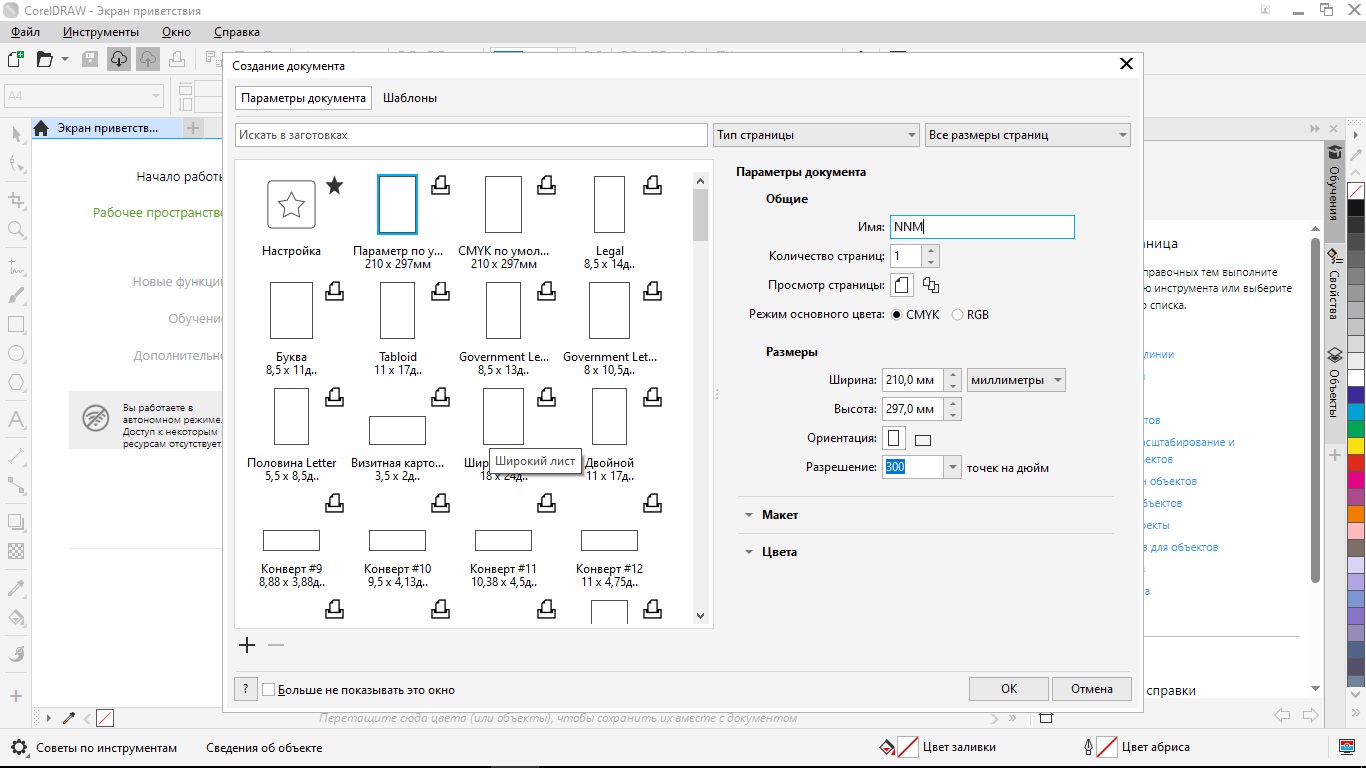The image size is (1366, 768).
Task: Open the 'Тип страницы' dropdown
Action: click(816, 135)
